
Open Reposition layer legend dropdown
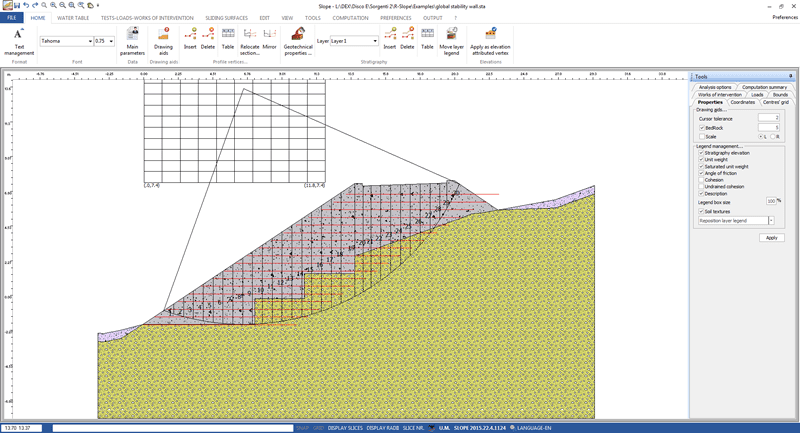pos(771,221)
